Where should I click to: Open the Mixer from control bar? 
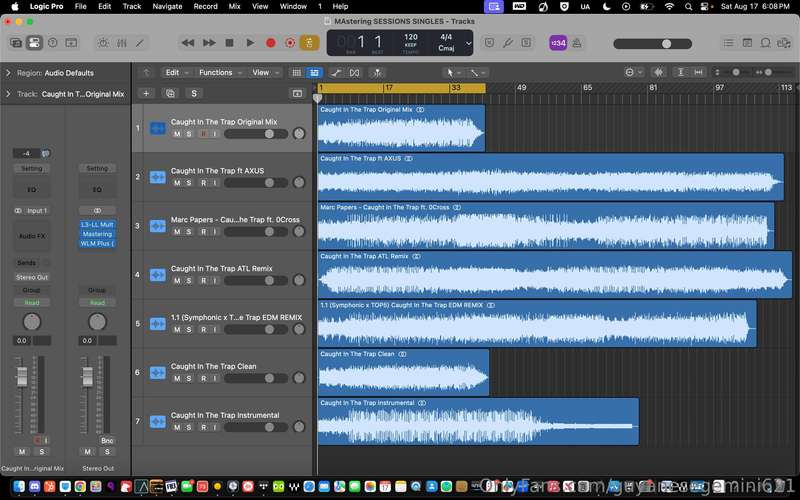coord(121,43)
